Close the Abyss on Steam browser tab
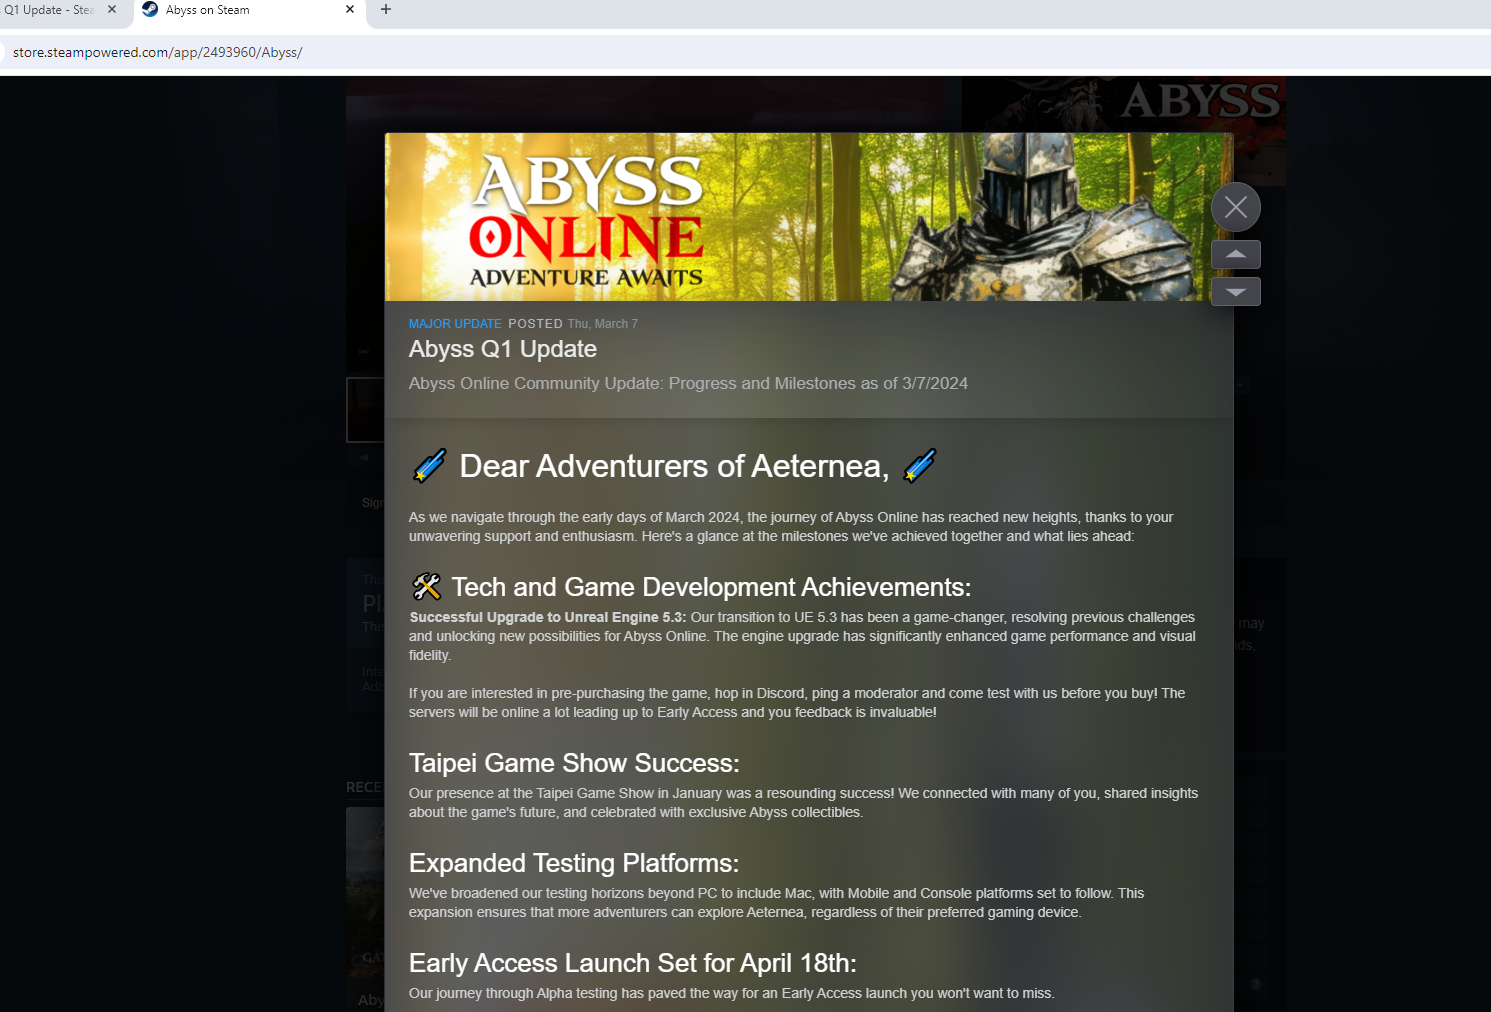The image size is (1491, 1012). [350, 9]
